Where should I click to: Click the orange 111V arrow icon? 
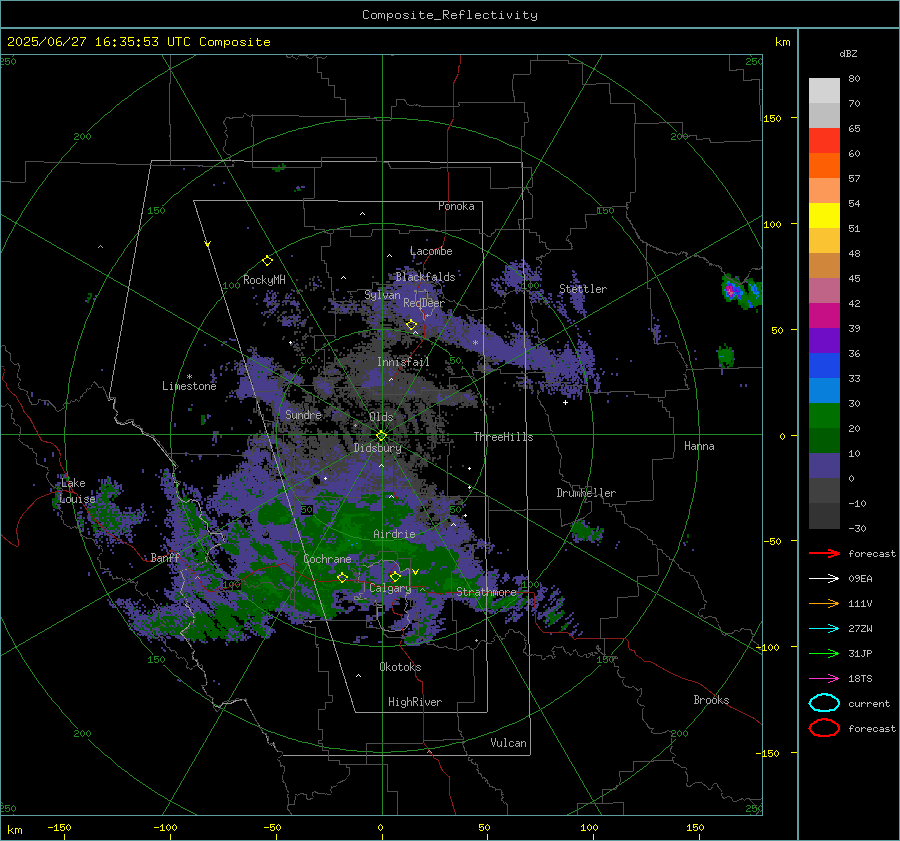click(x=824, y=603)
